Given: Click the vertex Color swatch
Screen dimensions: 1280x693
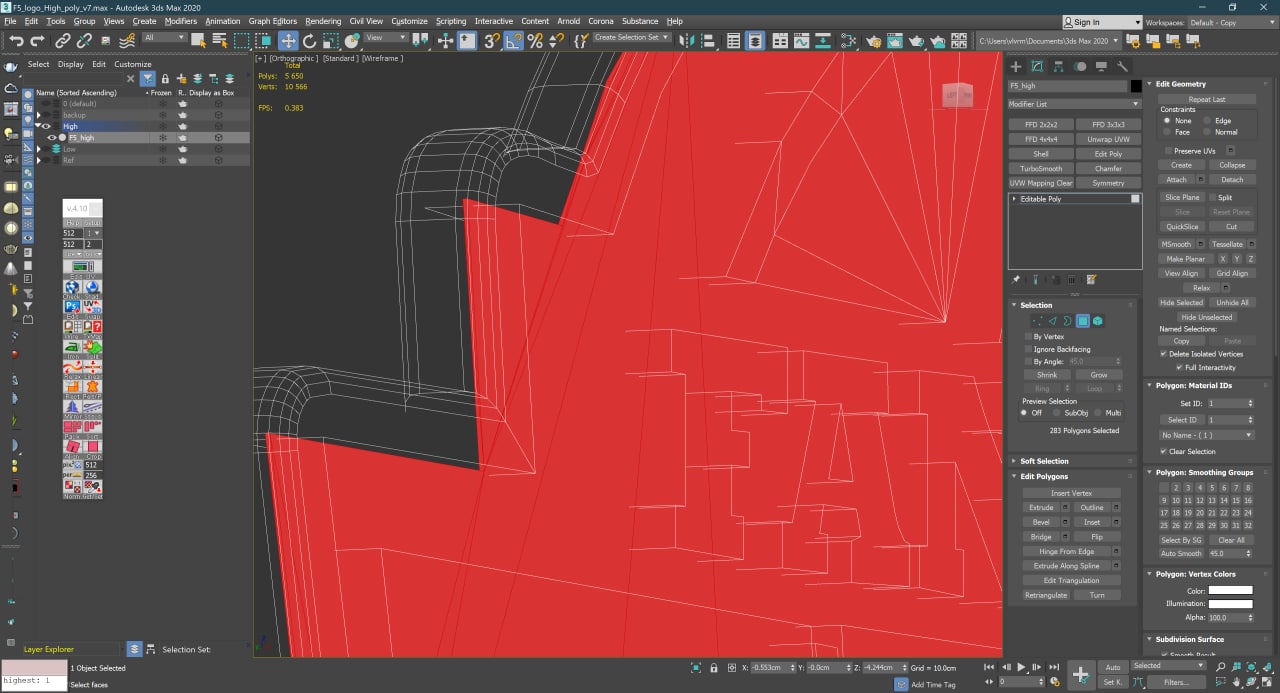Looking at the screenshot, I should [x=1230, y=591].
